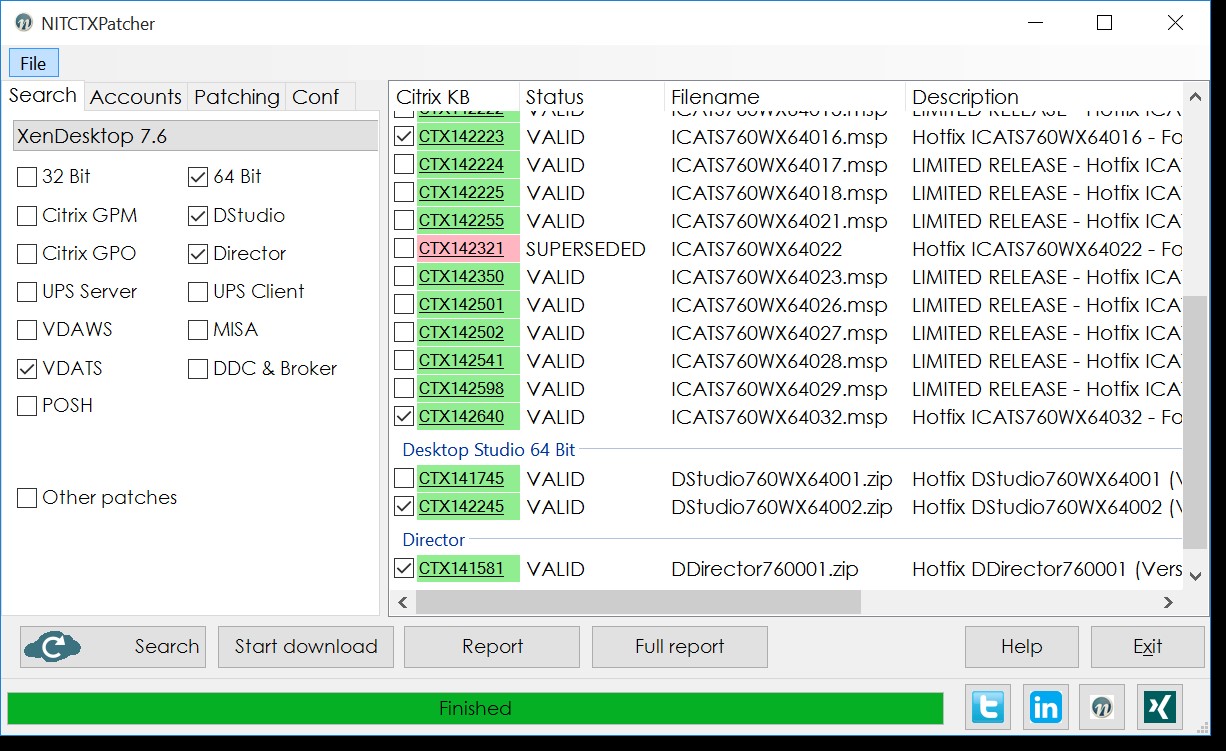
Task: Click the SUPERSEDED status cell
Action: [x=586, y=249]
